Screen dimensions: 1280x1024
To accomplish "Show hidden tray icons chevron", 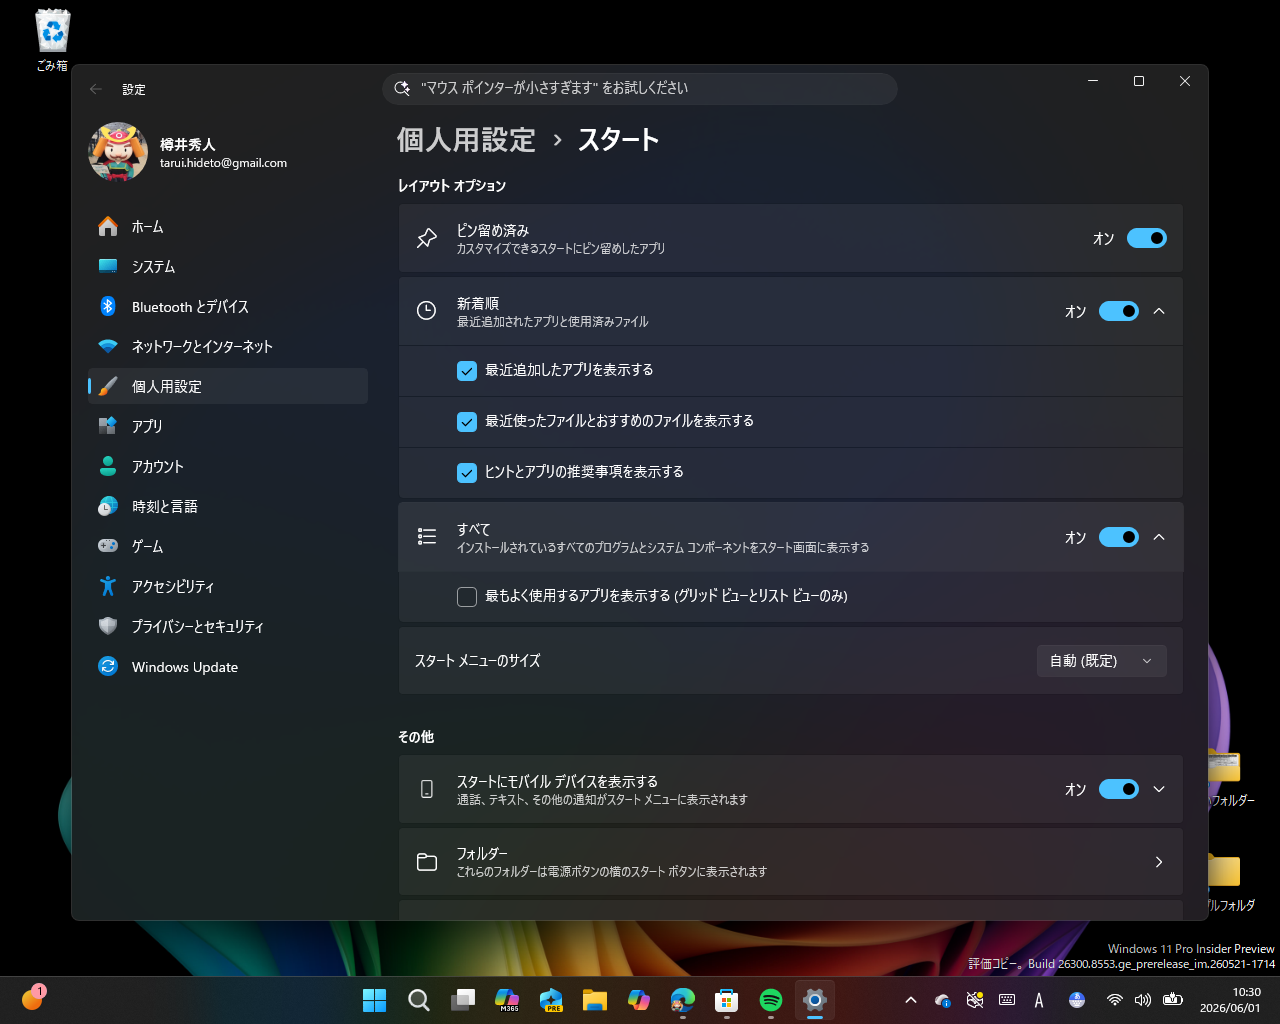I will pos(911,1000).
